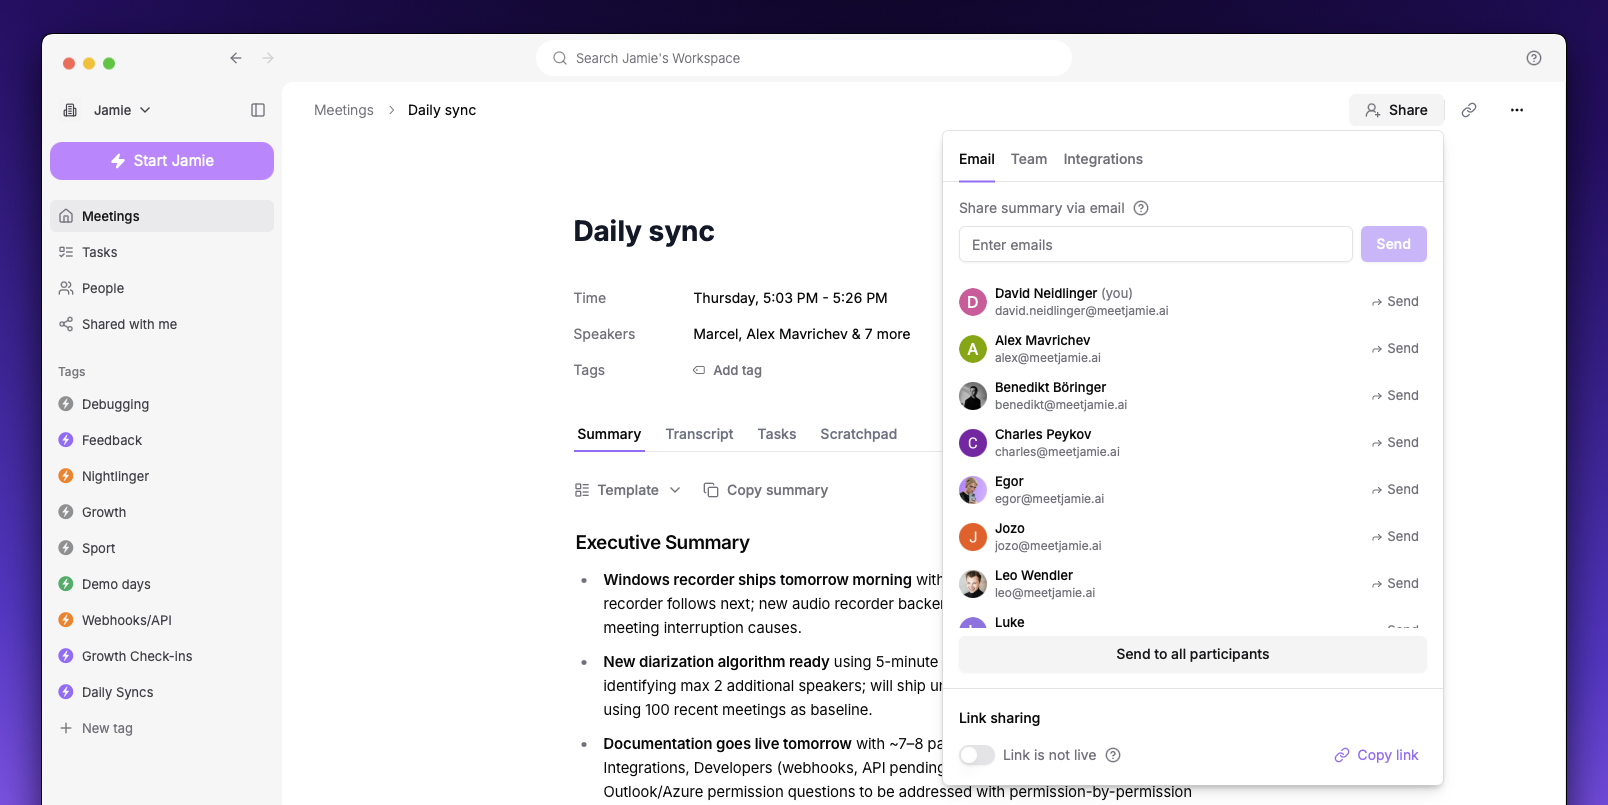This screenshot has width=1608, height=805.
Task: Send summary to Jozo
Action: tap(1395, 537)
